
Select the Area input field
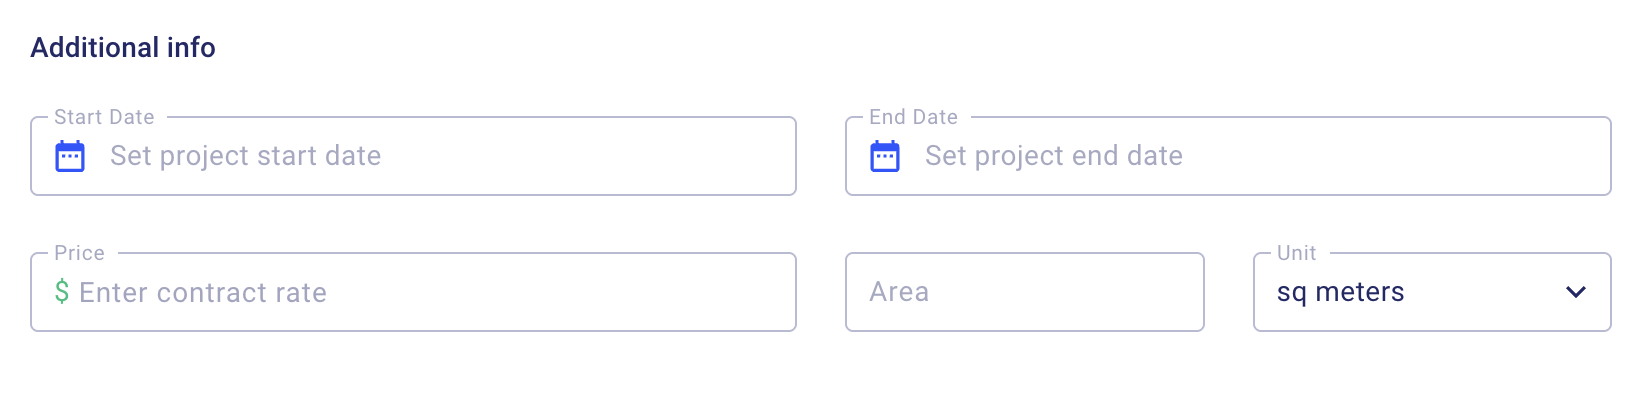click(1025, 292)
